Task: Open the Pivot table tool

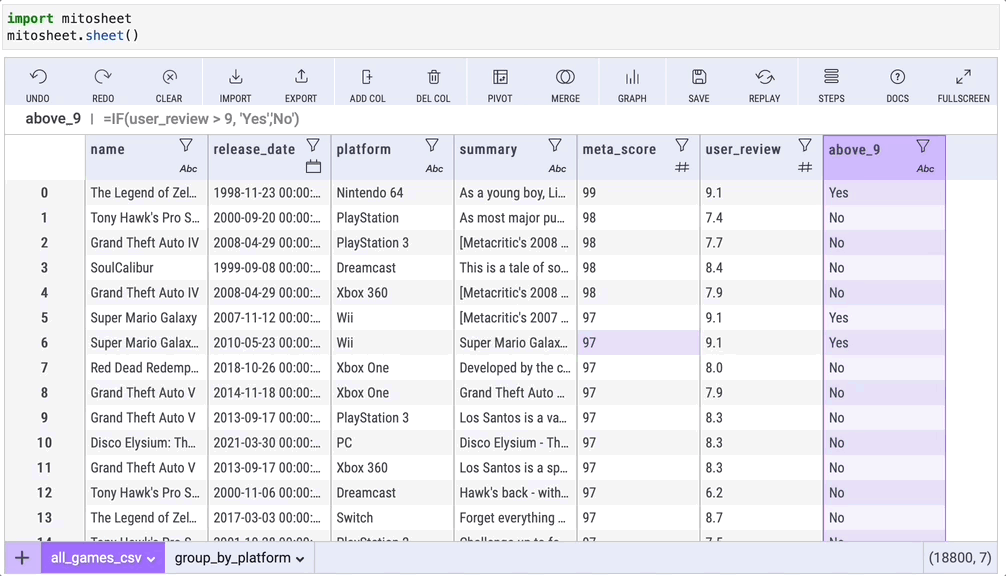Action: (500, 78)
